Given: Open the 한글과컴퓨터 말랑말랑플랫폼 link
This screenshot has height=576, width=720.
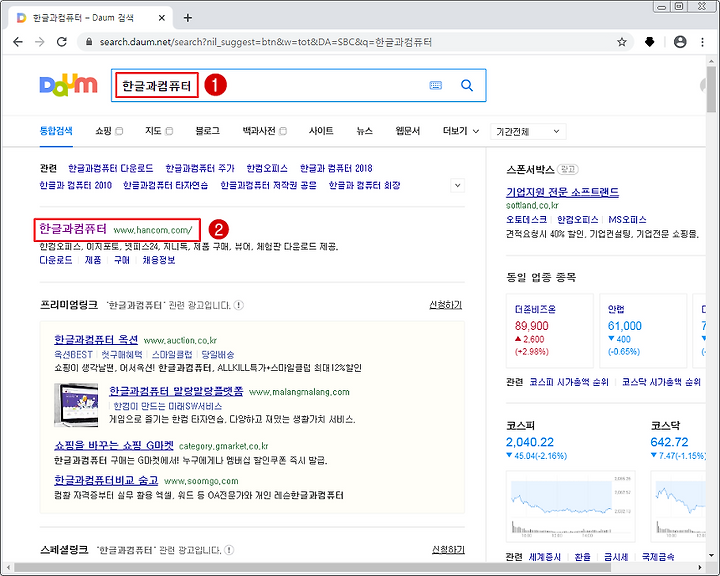Looking at the screenshot, I should [x=176, y=391].
